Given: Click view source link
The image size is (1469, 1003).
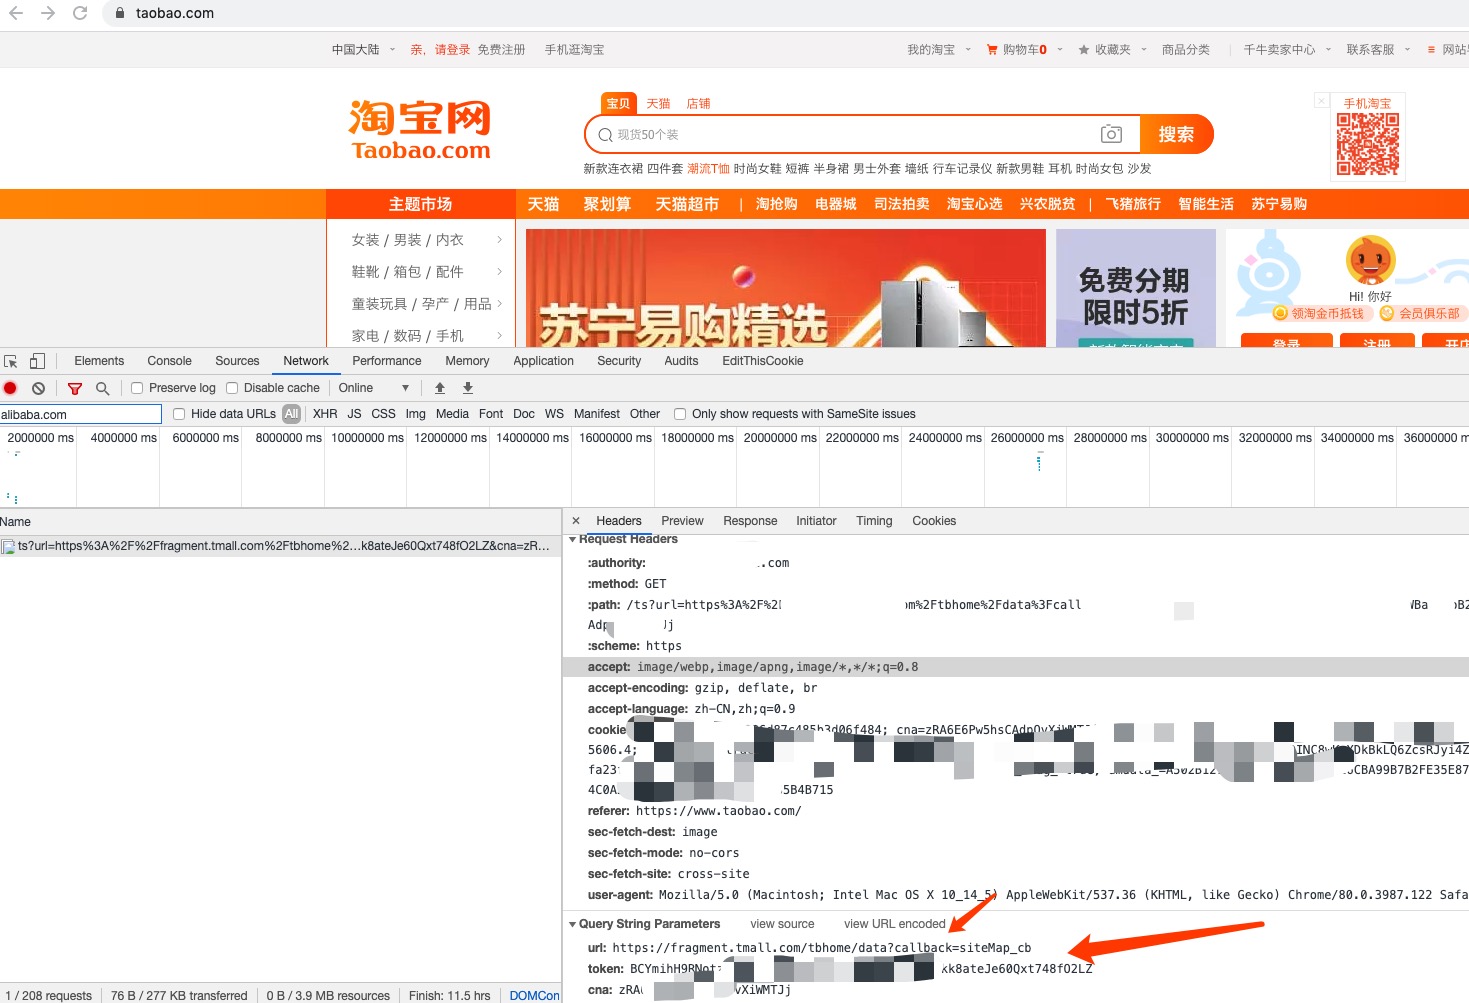Looking at the screenshot, I should coord(782,924).
